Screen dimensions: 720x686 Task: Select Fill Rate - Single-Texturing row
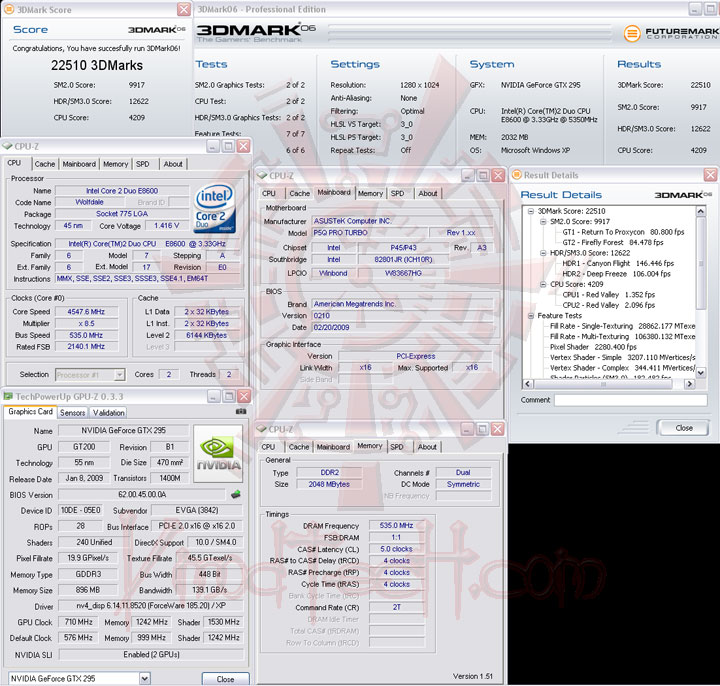pyautogui.click(x=622, y=326)
